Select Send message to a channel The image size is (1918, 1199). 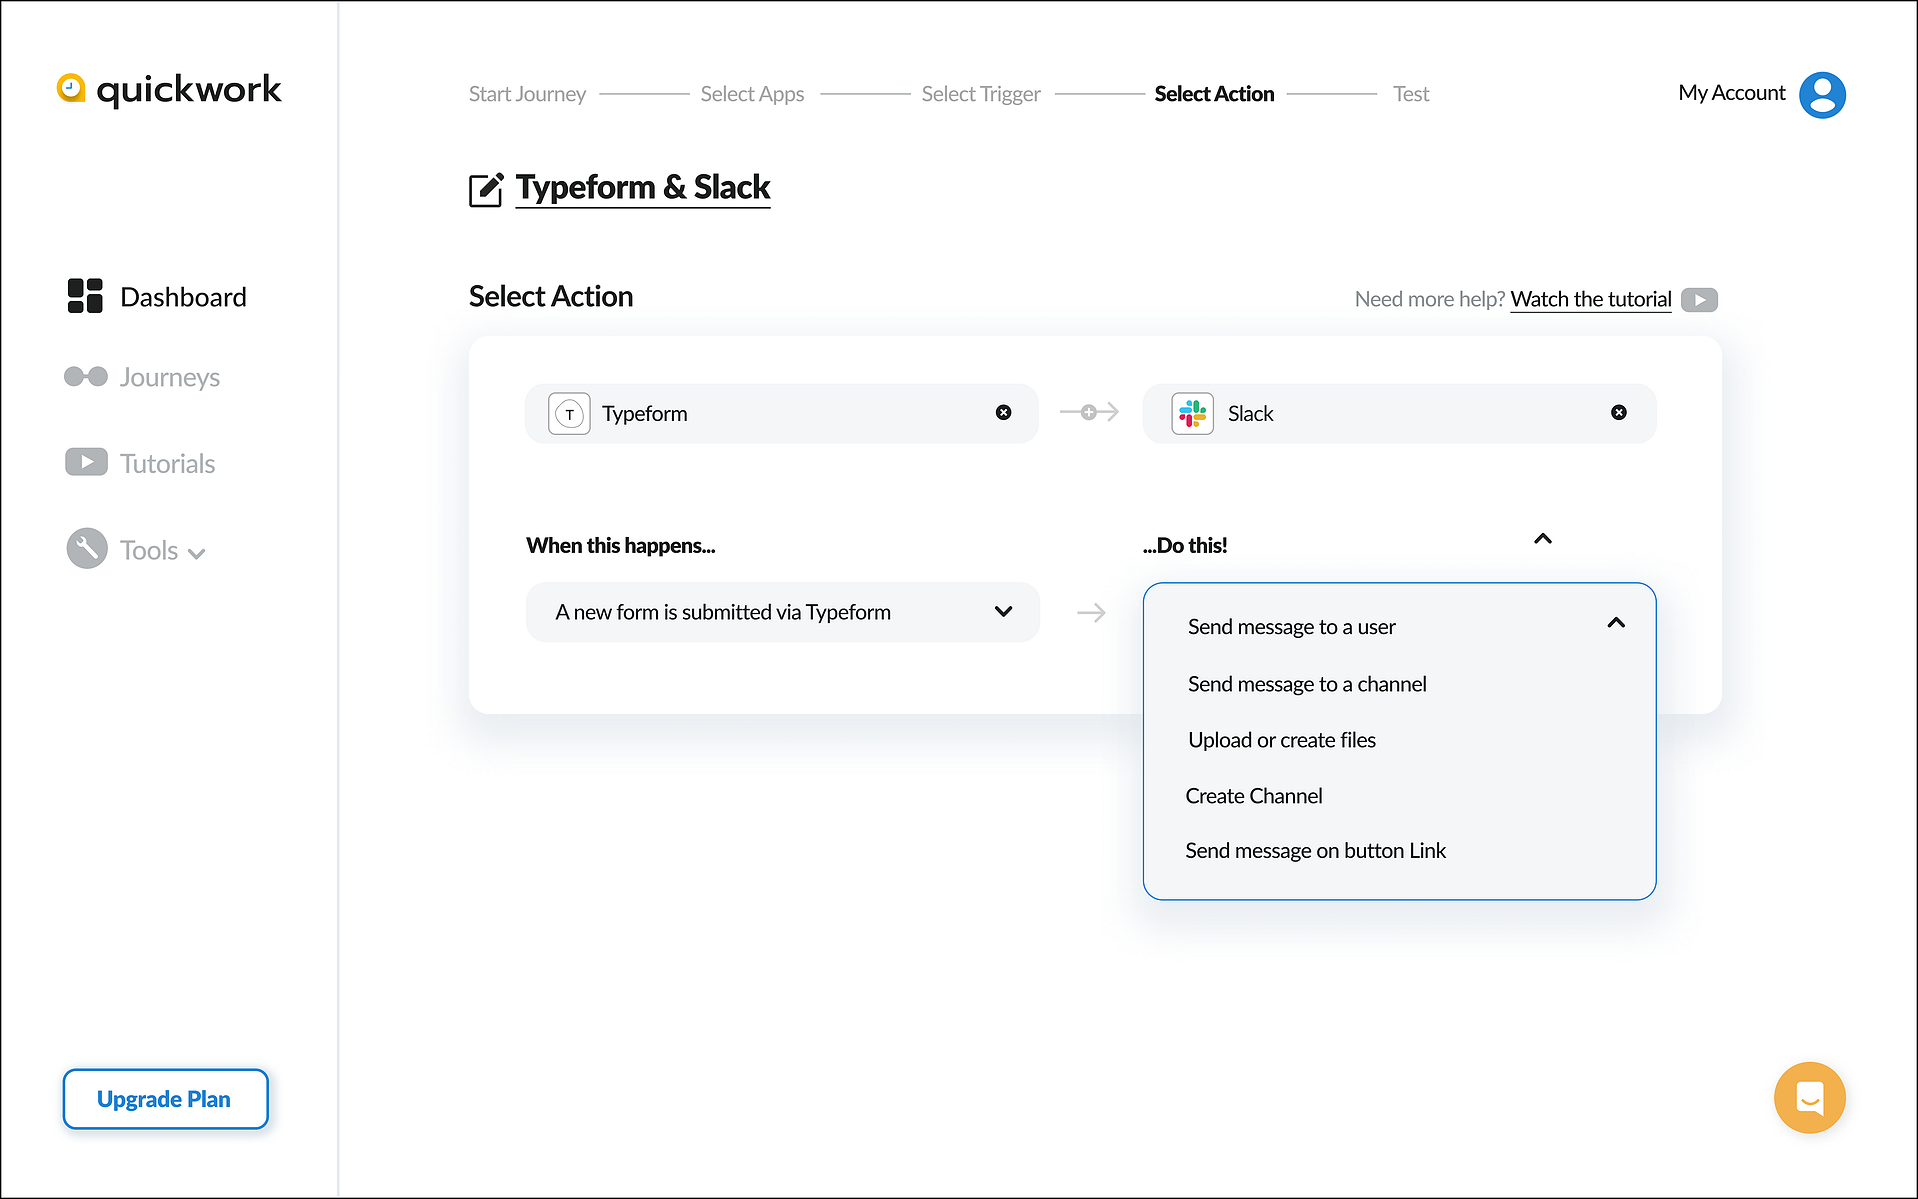[1307, 684]
